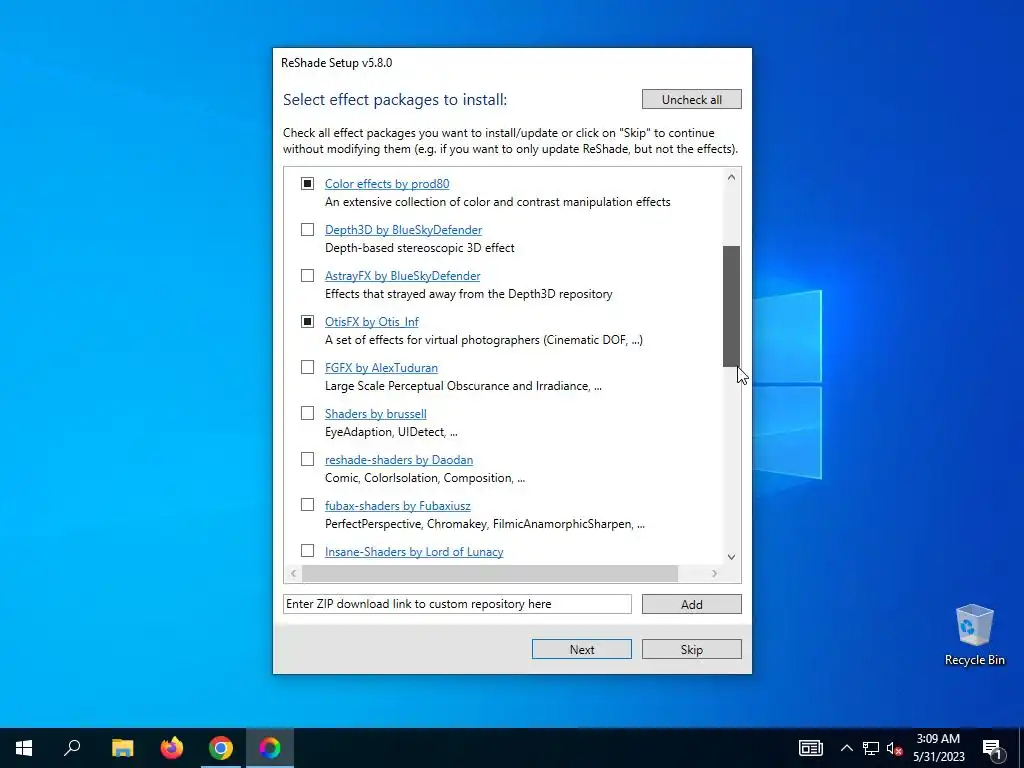Viewport: 1024px width, 768px height.
Task: Open the notification center icon
Action: 993,748
